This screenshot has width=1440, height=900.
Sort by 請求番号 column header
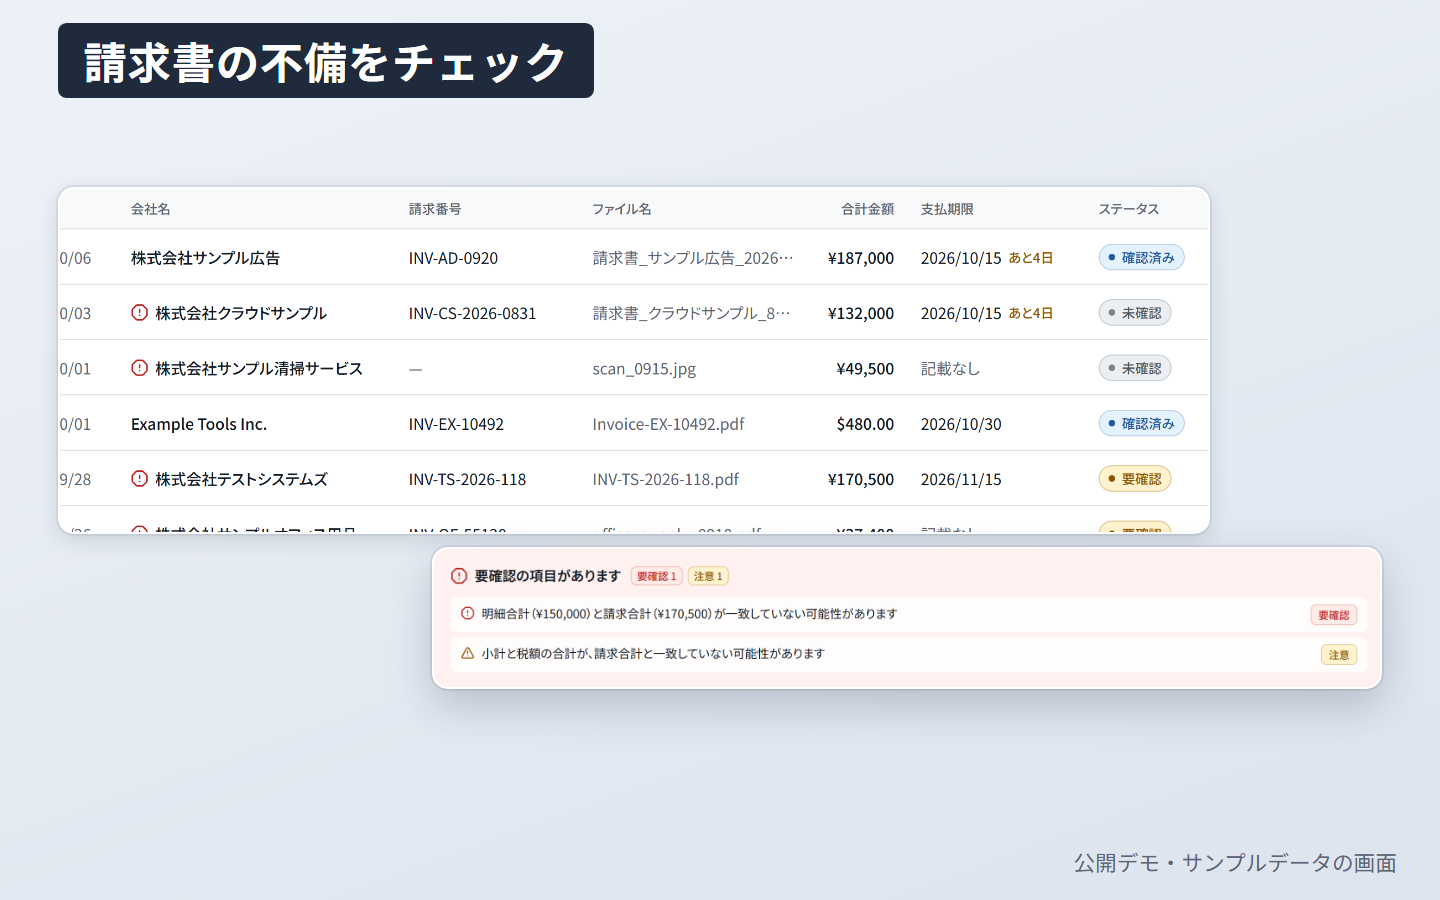tap(435, 209)
